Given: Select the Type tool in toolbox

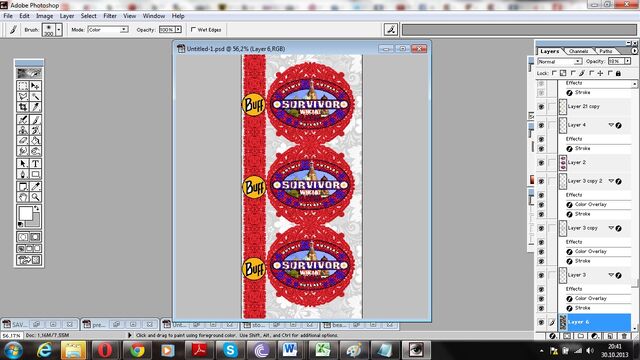Looking at the screenshot, I should tap(36, 164).
